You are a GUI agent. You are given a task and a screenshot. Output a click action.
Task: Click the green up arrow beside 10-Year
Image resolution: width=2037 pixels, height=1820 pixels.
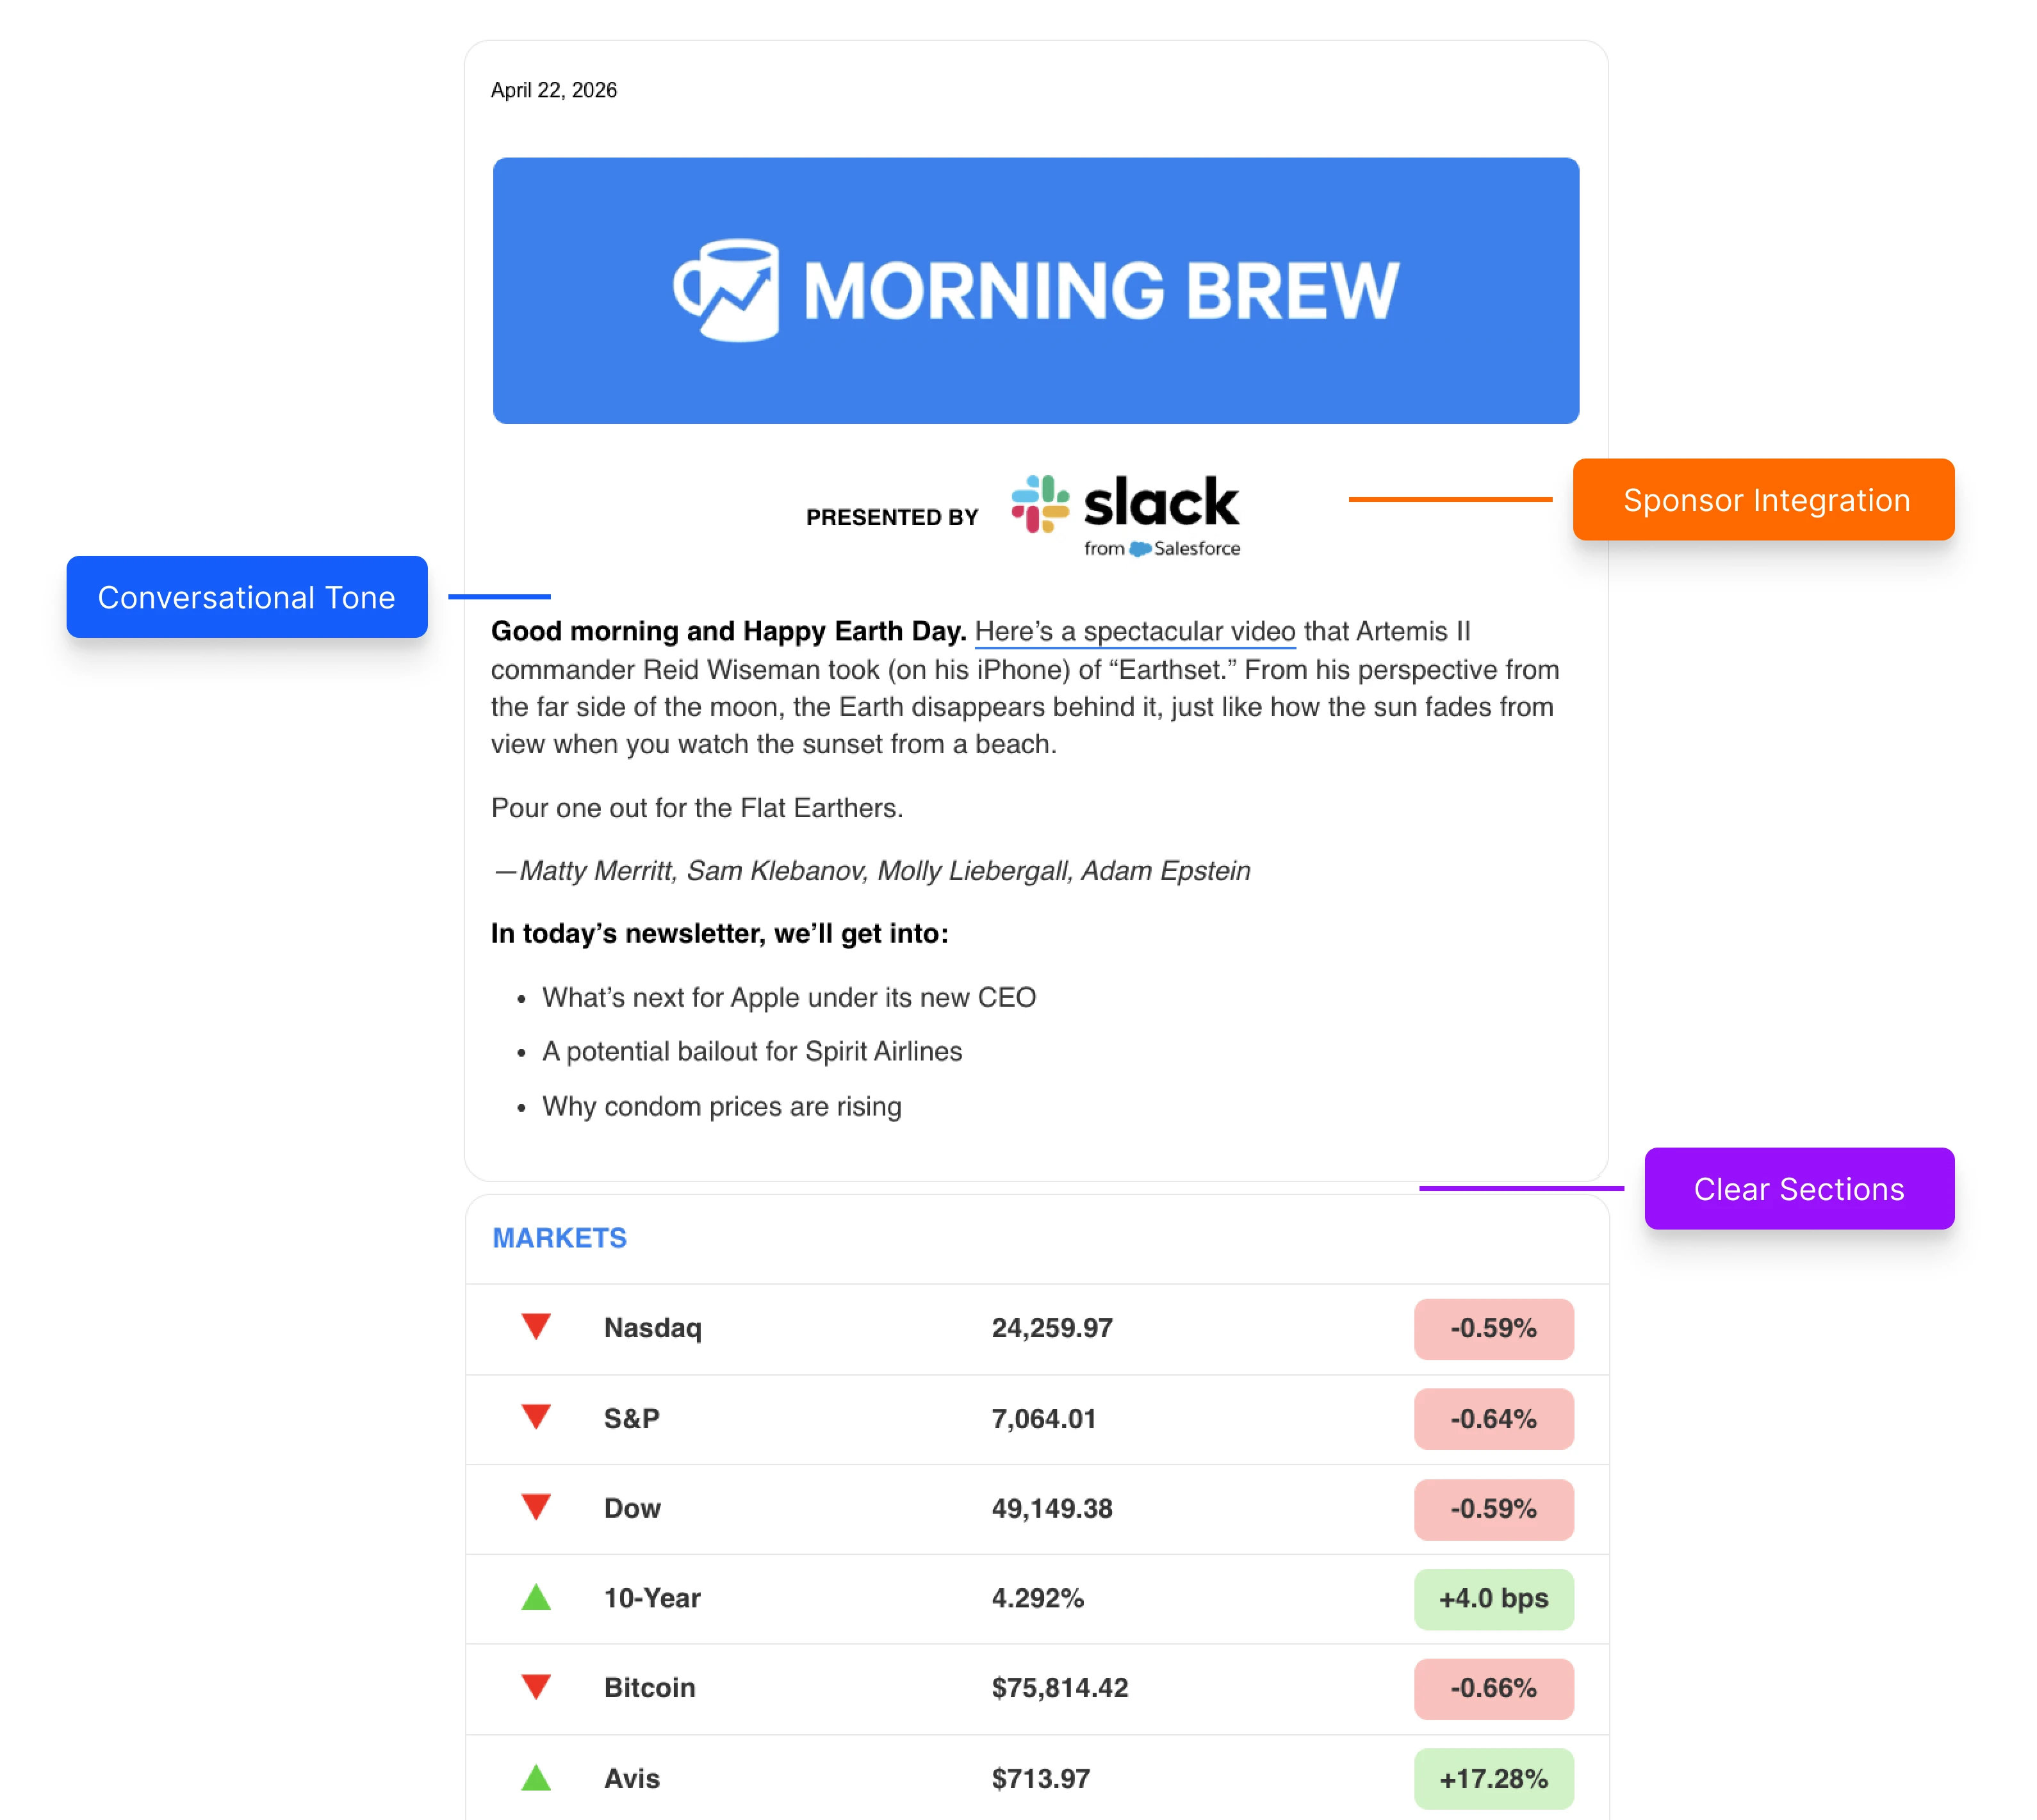[x=536, y=1597]
